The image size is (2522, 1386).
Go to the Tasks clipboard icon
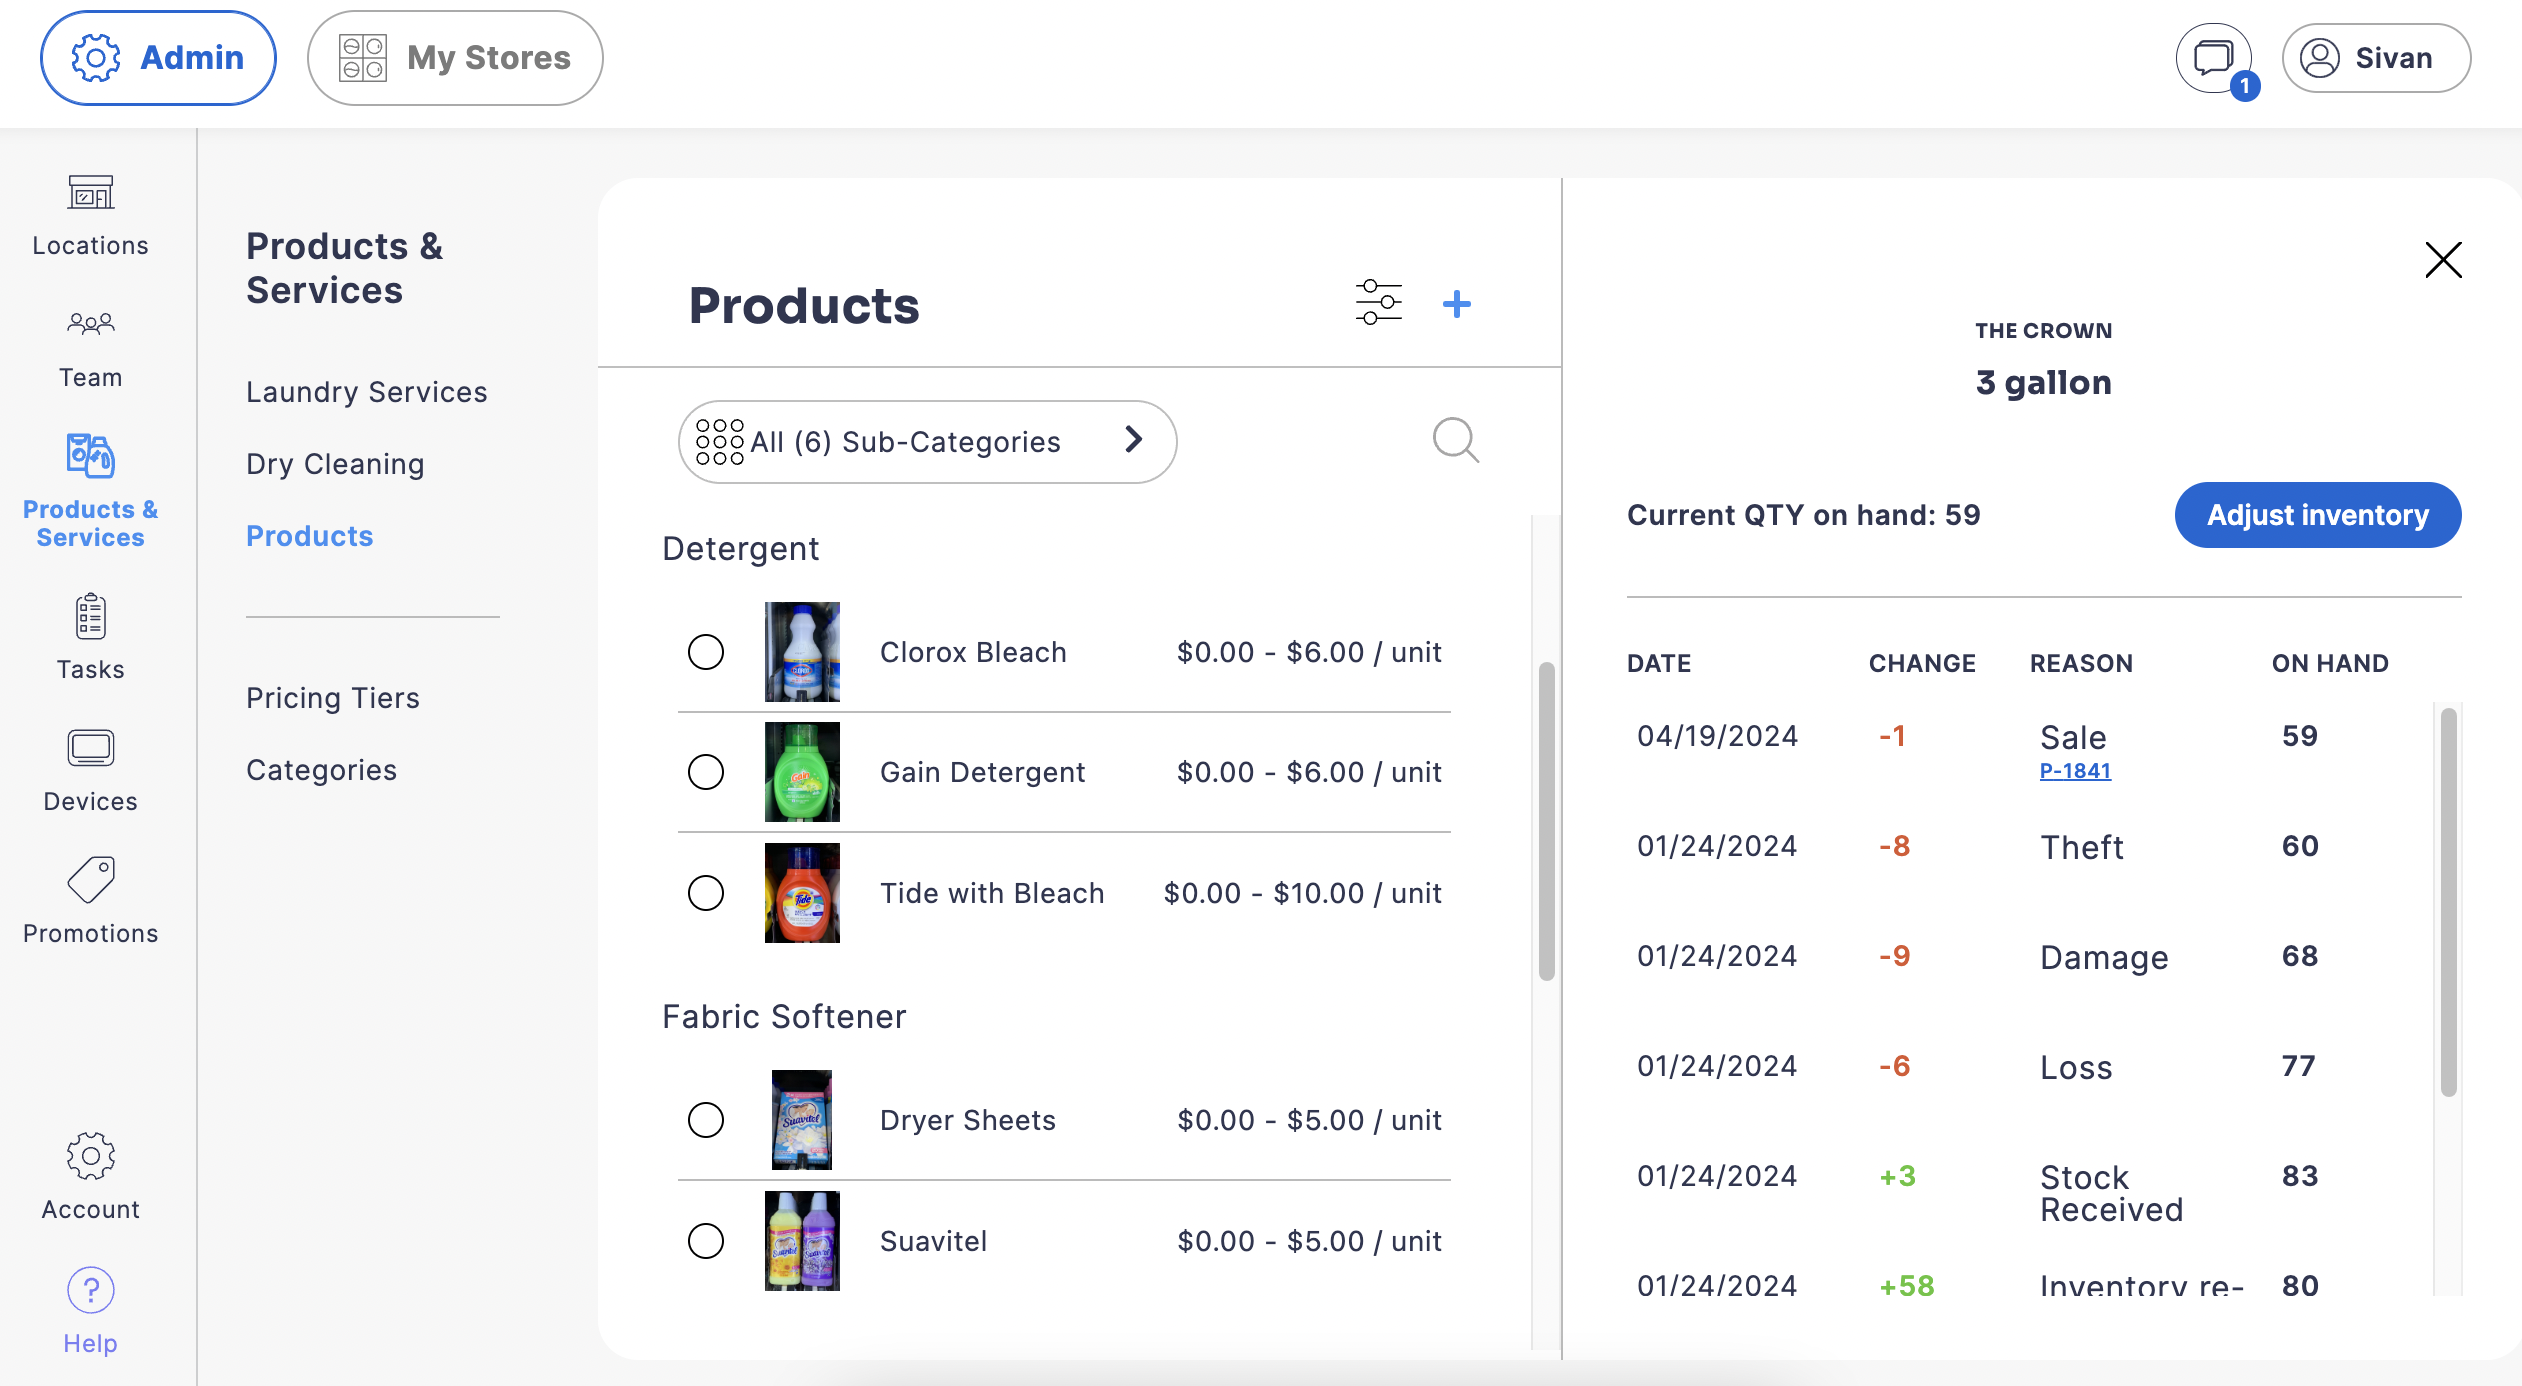click(x=90, y=616)
